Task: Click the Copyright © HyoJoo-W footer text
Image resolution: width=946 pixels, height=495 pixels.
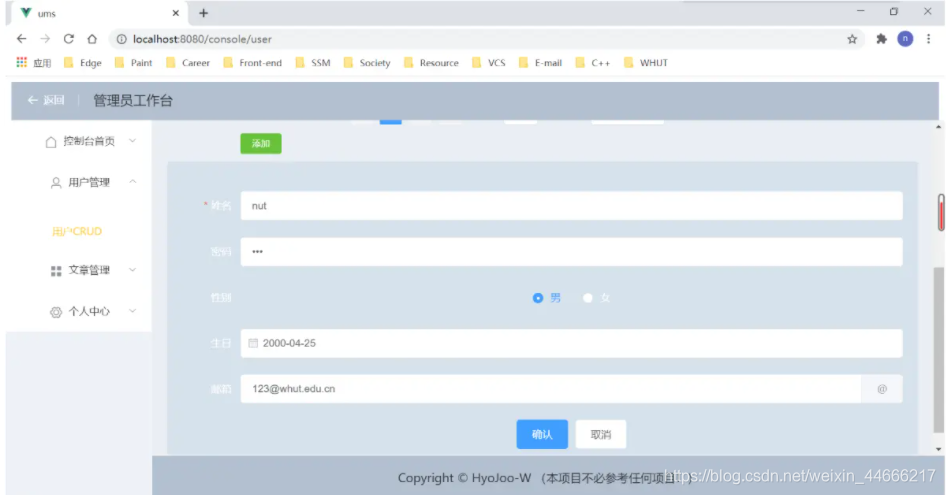Action: [464, 478]
